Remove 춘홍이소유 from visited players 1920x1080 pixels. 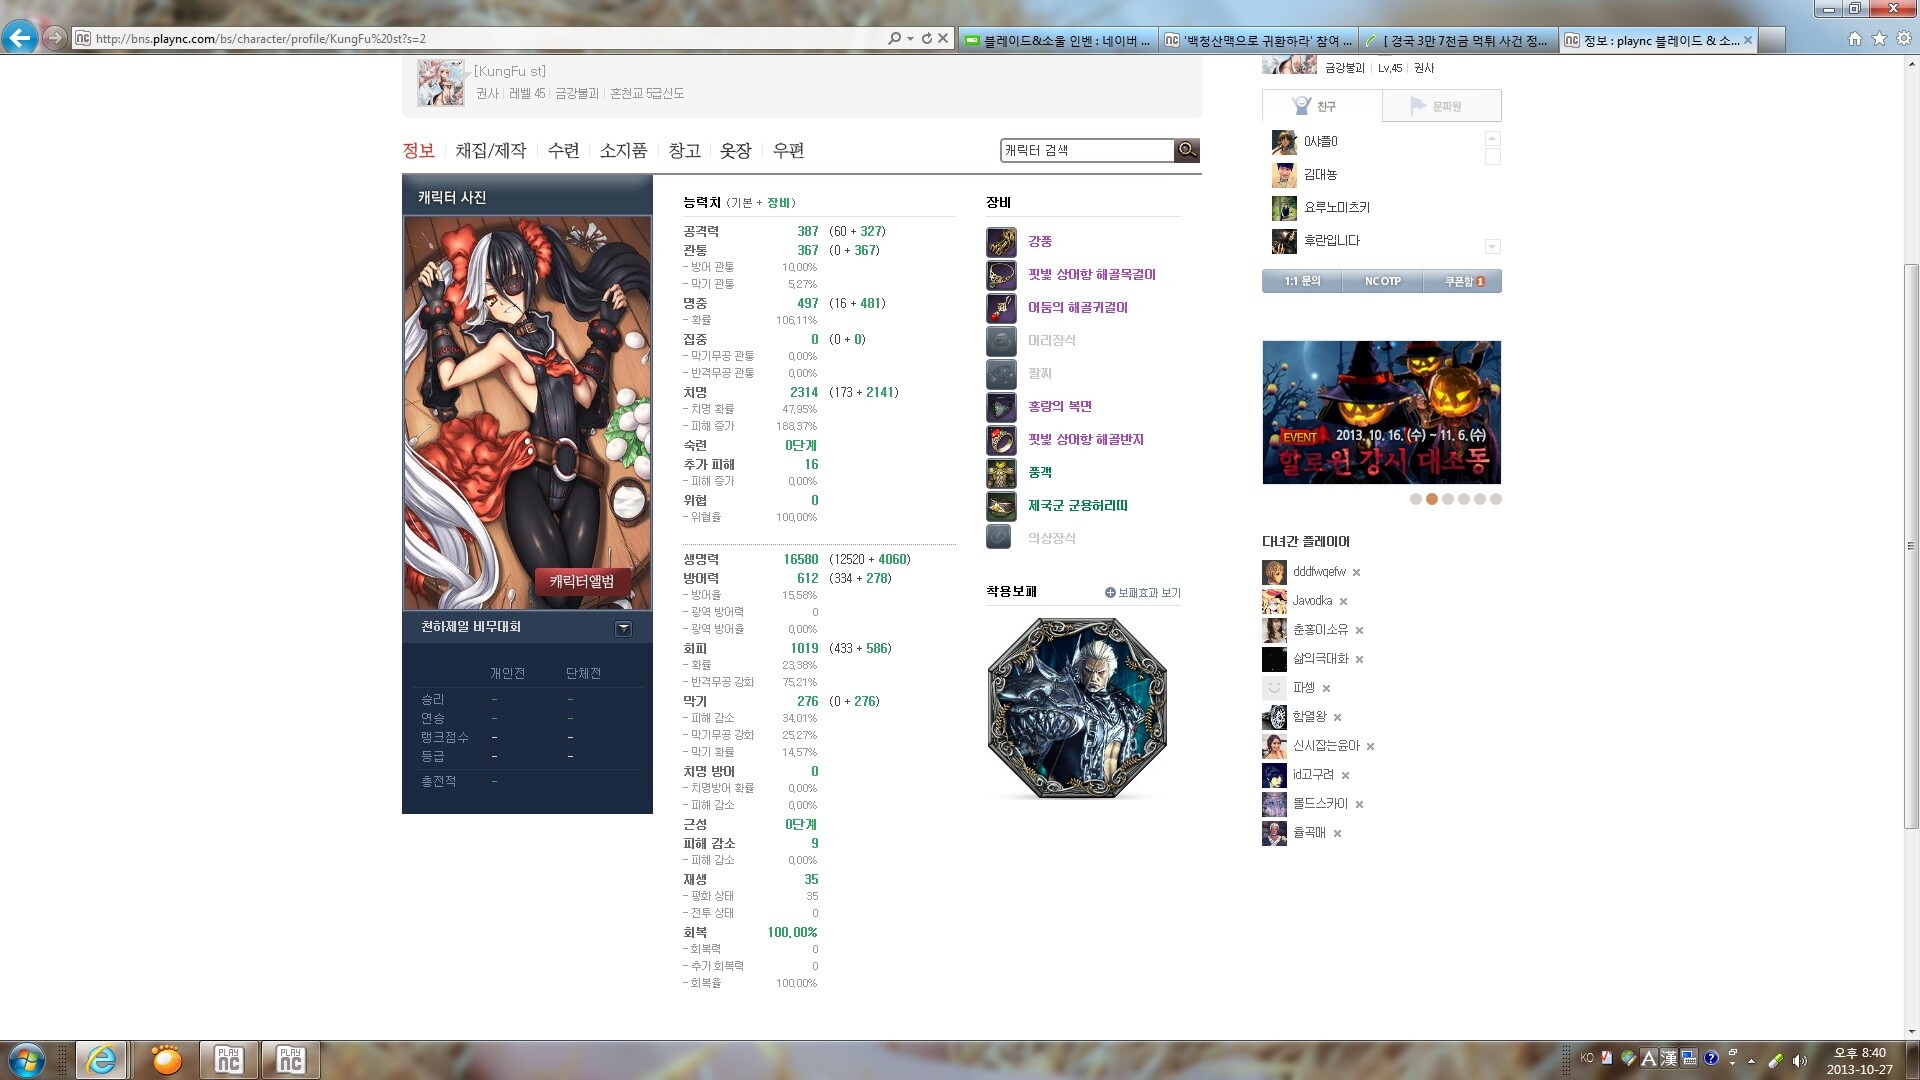pos(1360,631)
